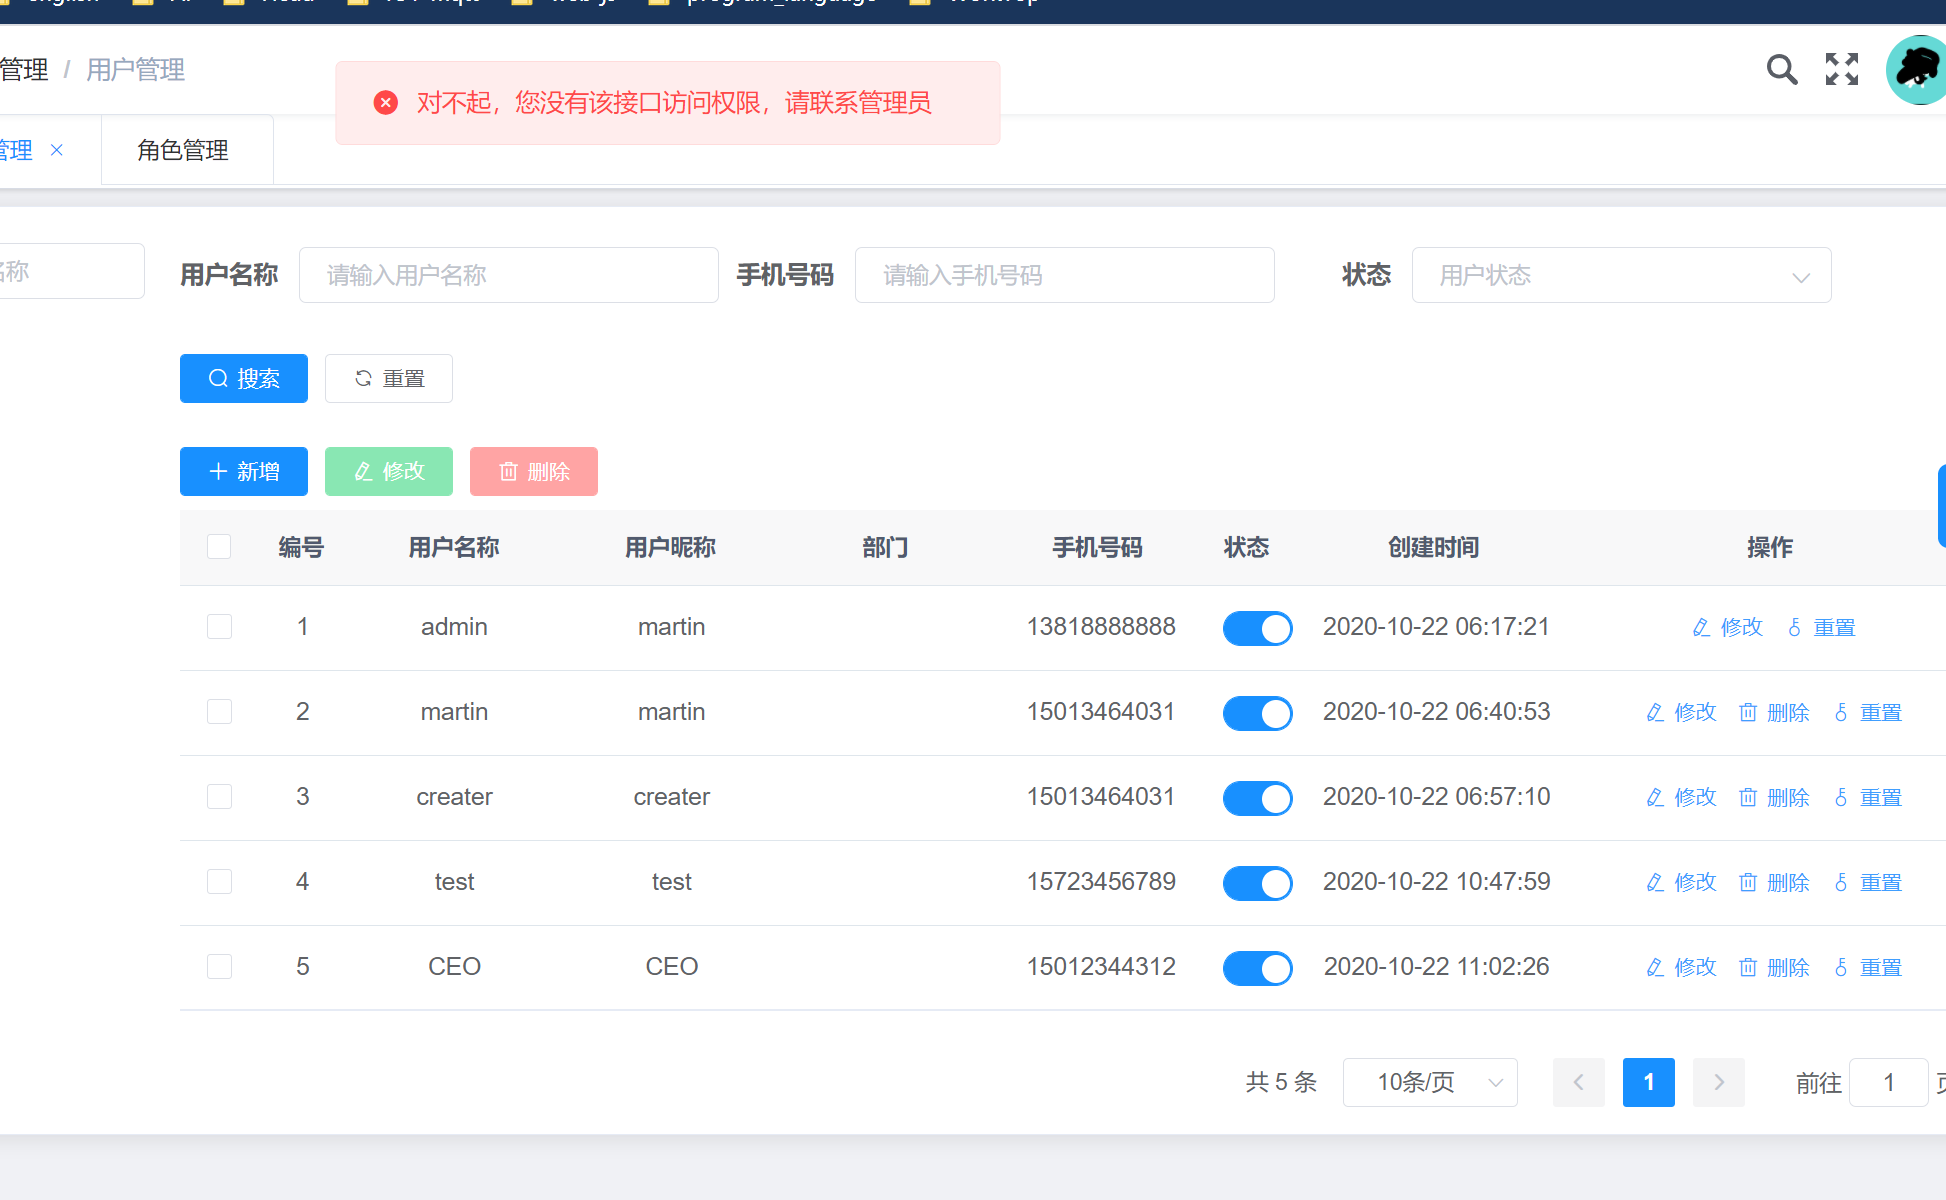Go to next page with right chevron
This screenshot has width=1946, height=1200.
click(1719, 1082)
